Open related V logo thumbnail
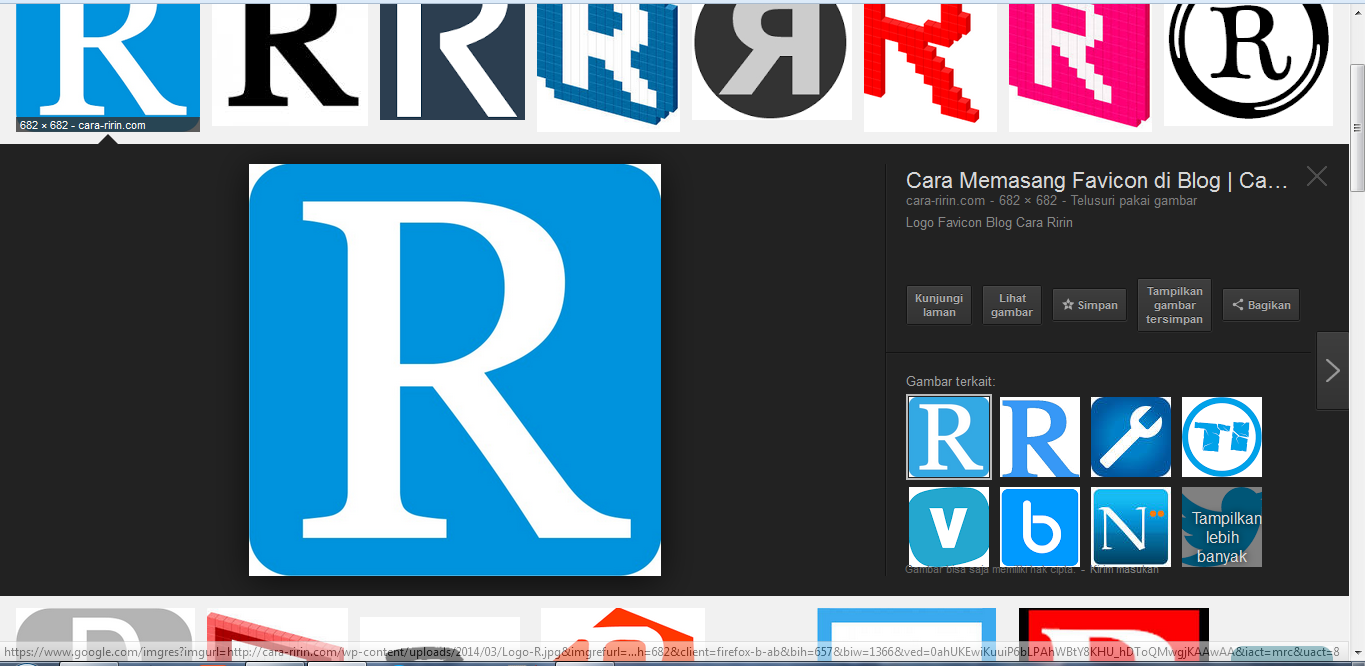 949,527
